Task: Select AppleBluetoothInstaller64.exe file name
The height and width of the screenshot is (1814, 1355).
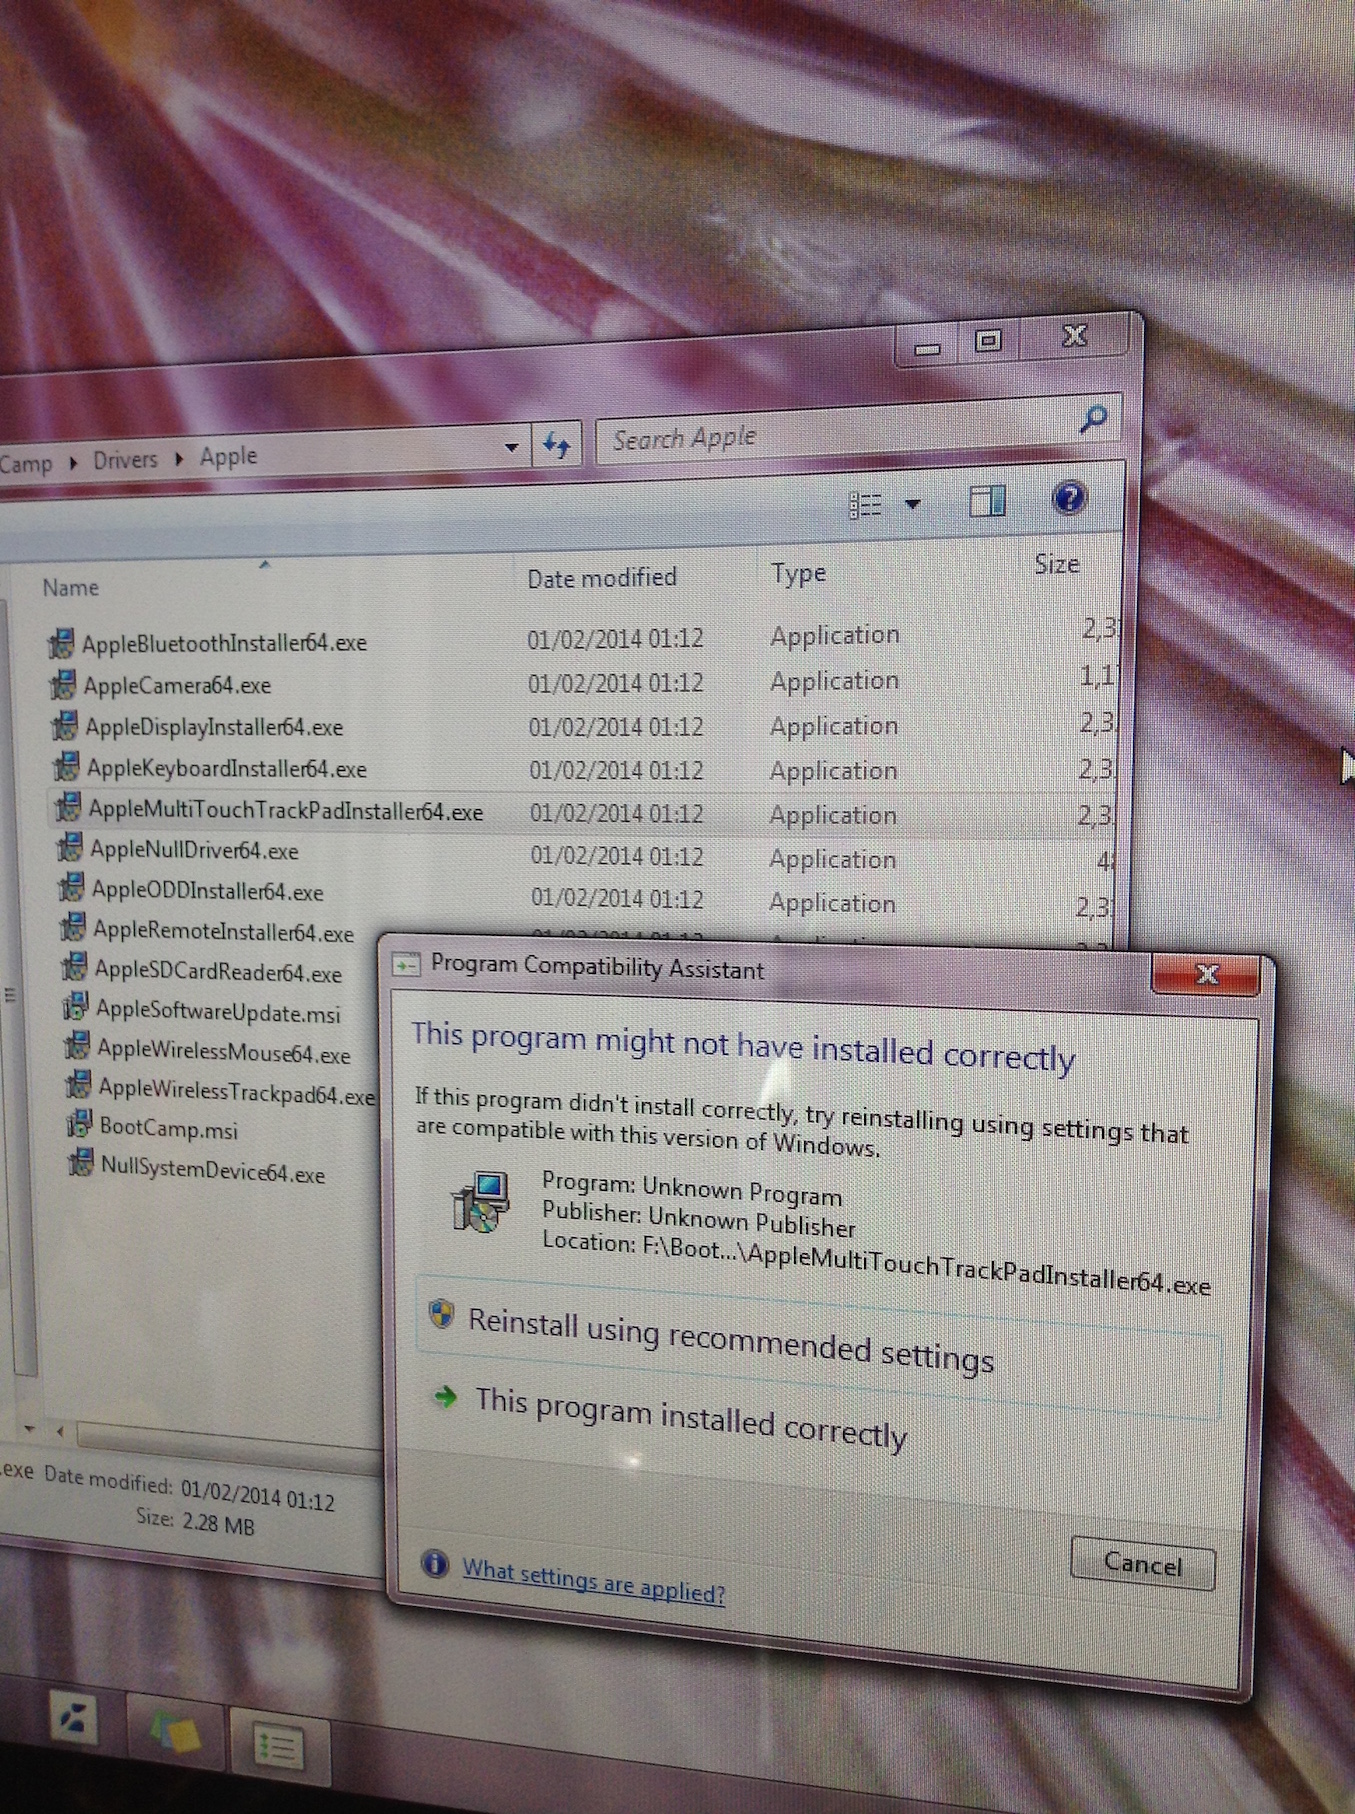Action: point(224,643)
